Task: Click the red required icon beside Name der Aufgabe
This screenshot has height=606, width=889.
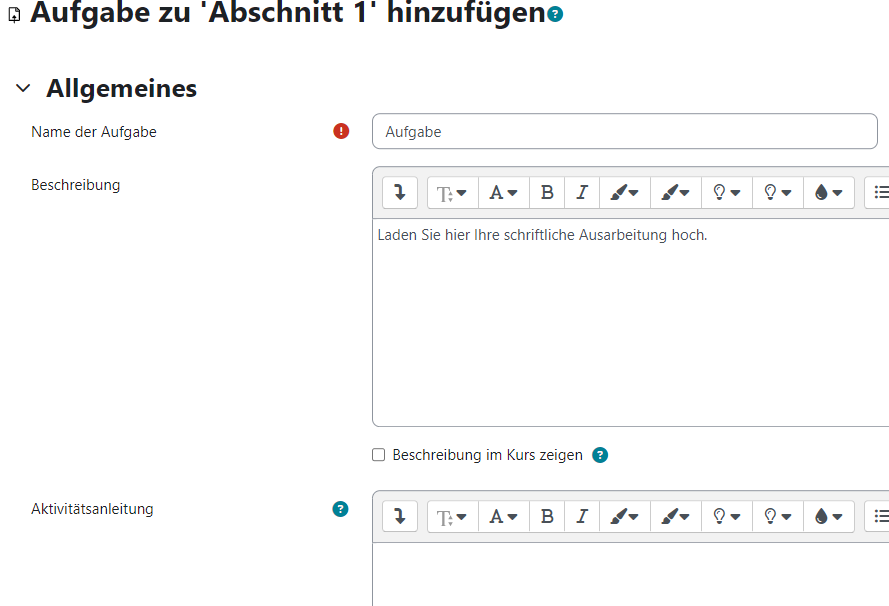Action: click(341, 131)
